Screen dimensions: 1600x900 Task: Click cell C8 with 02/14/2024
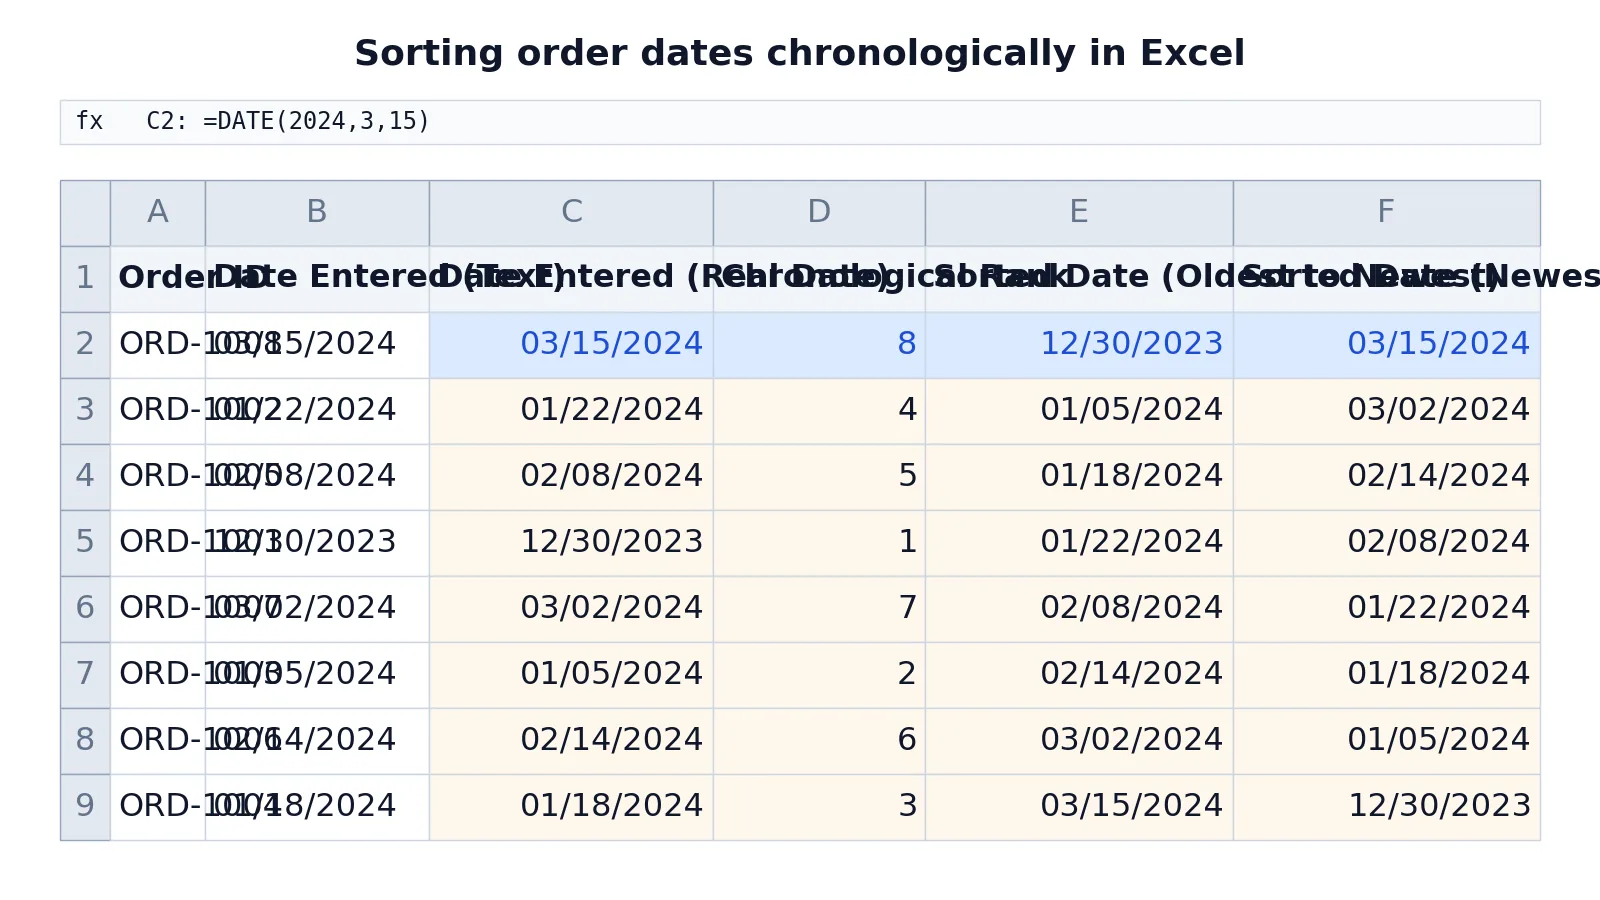[x=571, y=741]
